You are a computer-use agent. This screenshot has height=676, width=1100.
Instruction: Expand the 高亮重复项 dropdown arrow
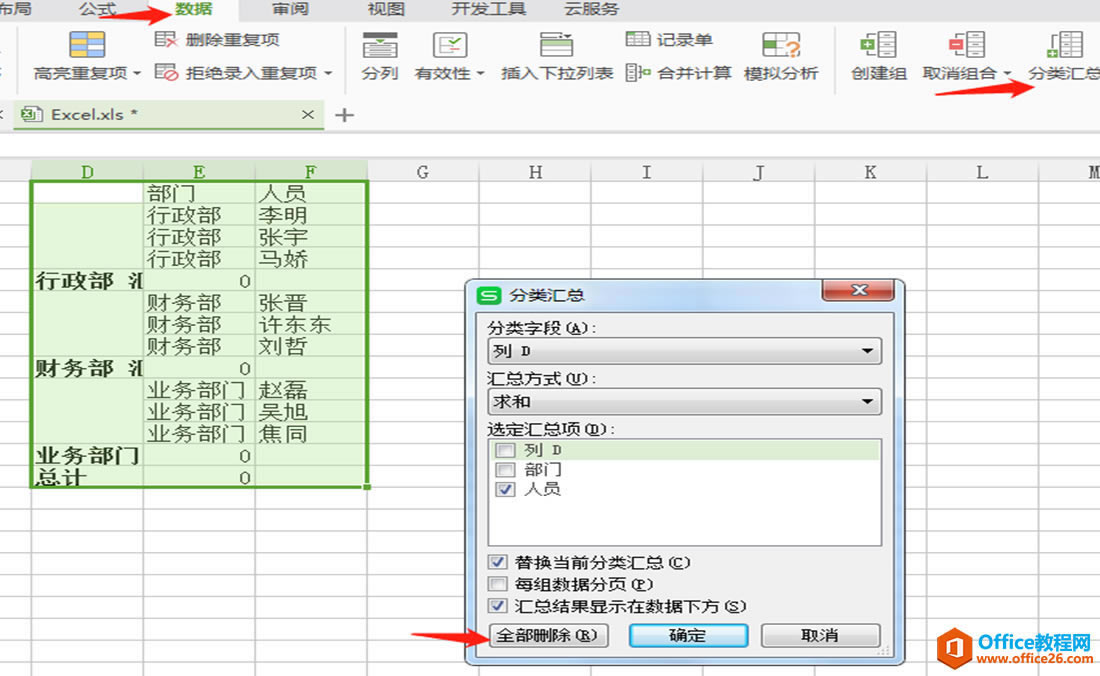pyautogui.click(x=137, y=73)
